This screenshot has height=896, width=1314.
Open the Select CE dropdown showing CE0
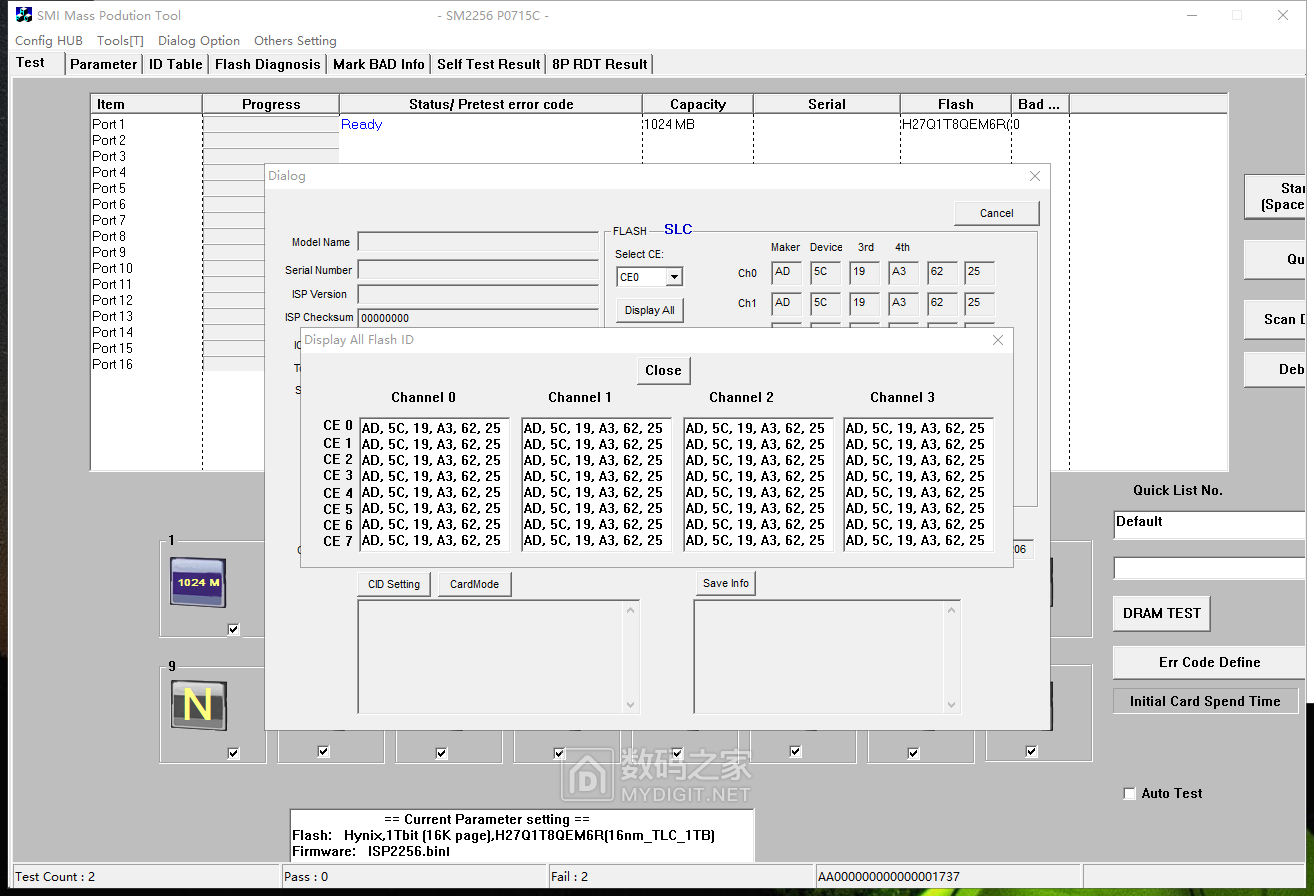coord(674,277)
